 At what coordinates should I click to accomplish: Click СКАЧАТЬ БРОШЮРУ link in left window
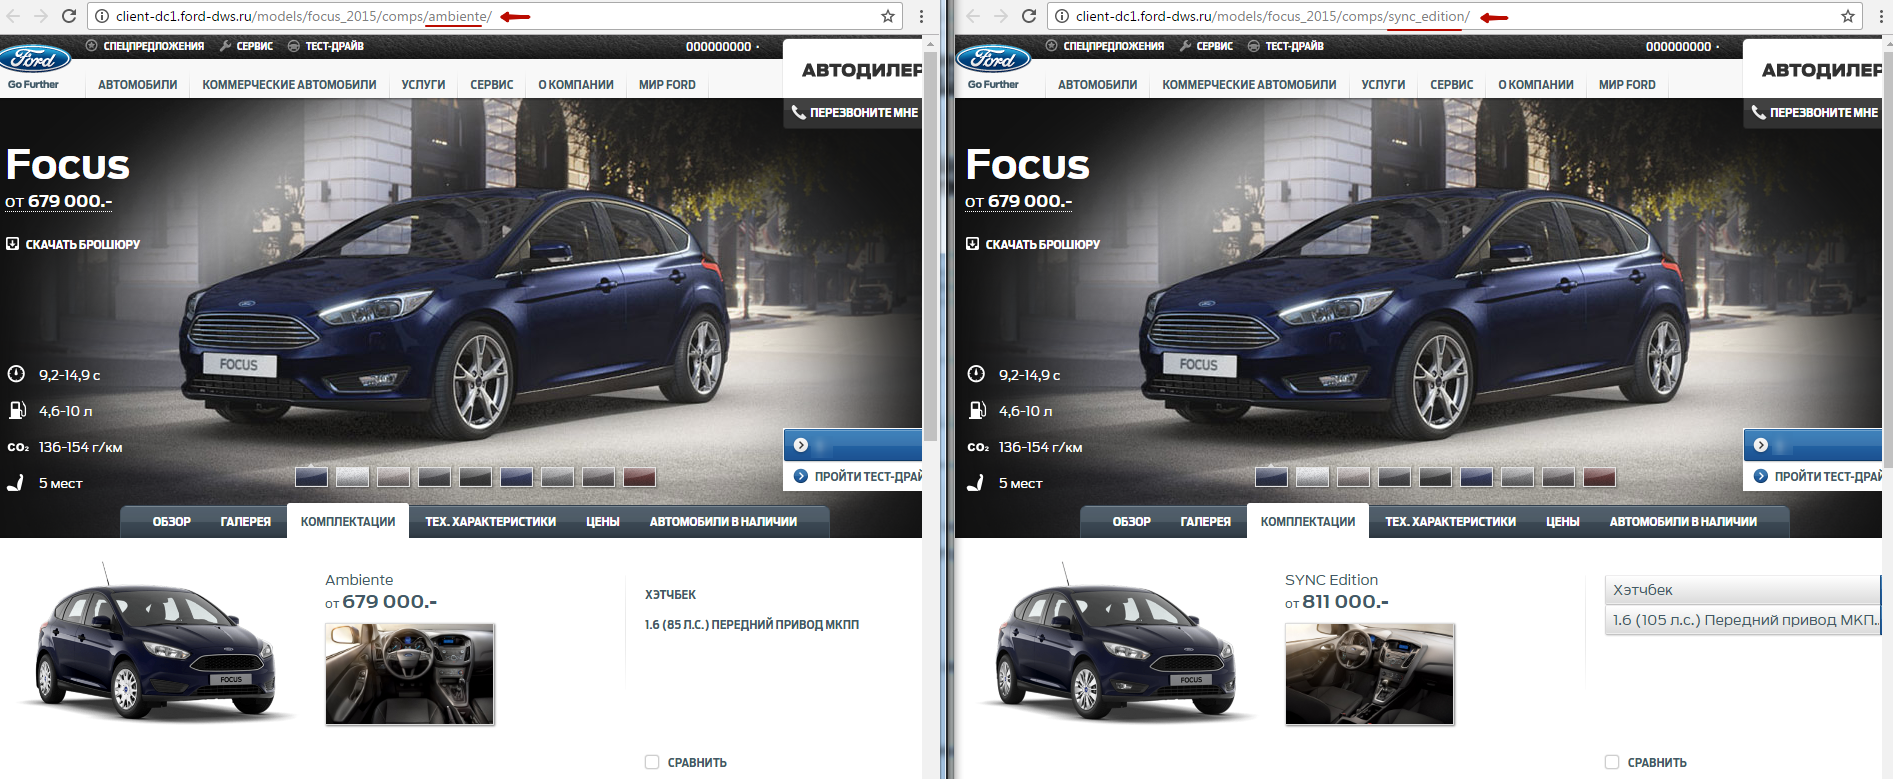pos(83,244)
